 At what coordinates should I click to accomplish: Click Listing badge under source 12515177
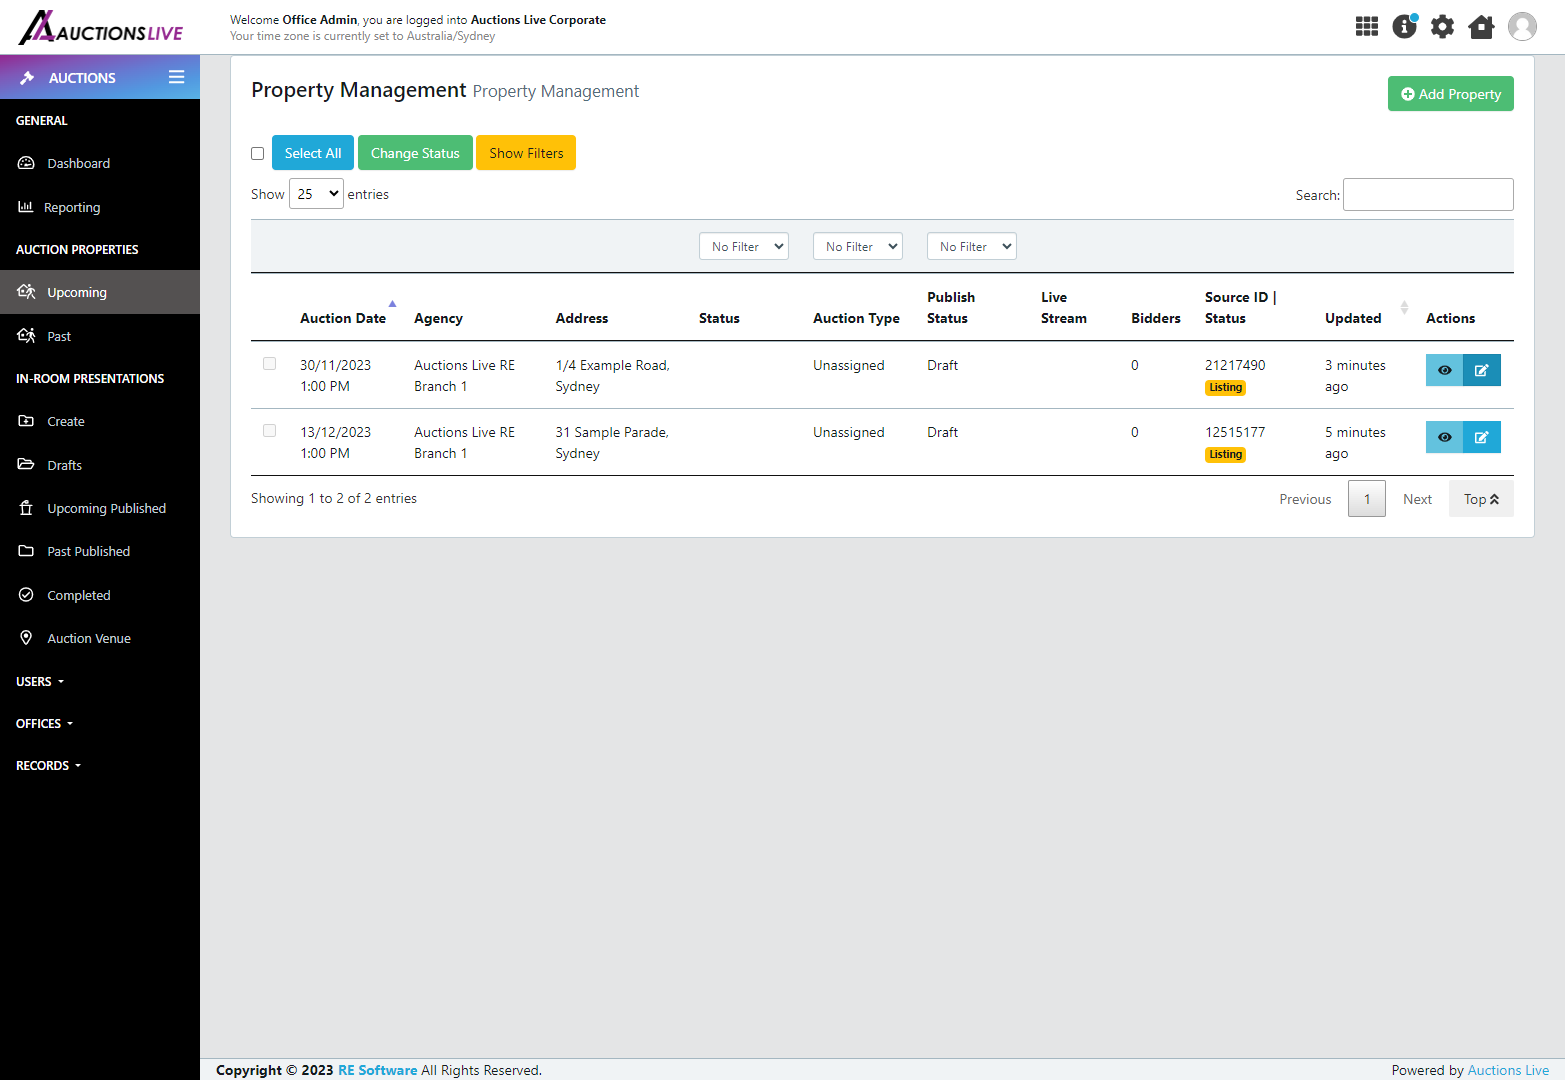[x=1225, y=455]
